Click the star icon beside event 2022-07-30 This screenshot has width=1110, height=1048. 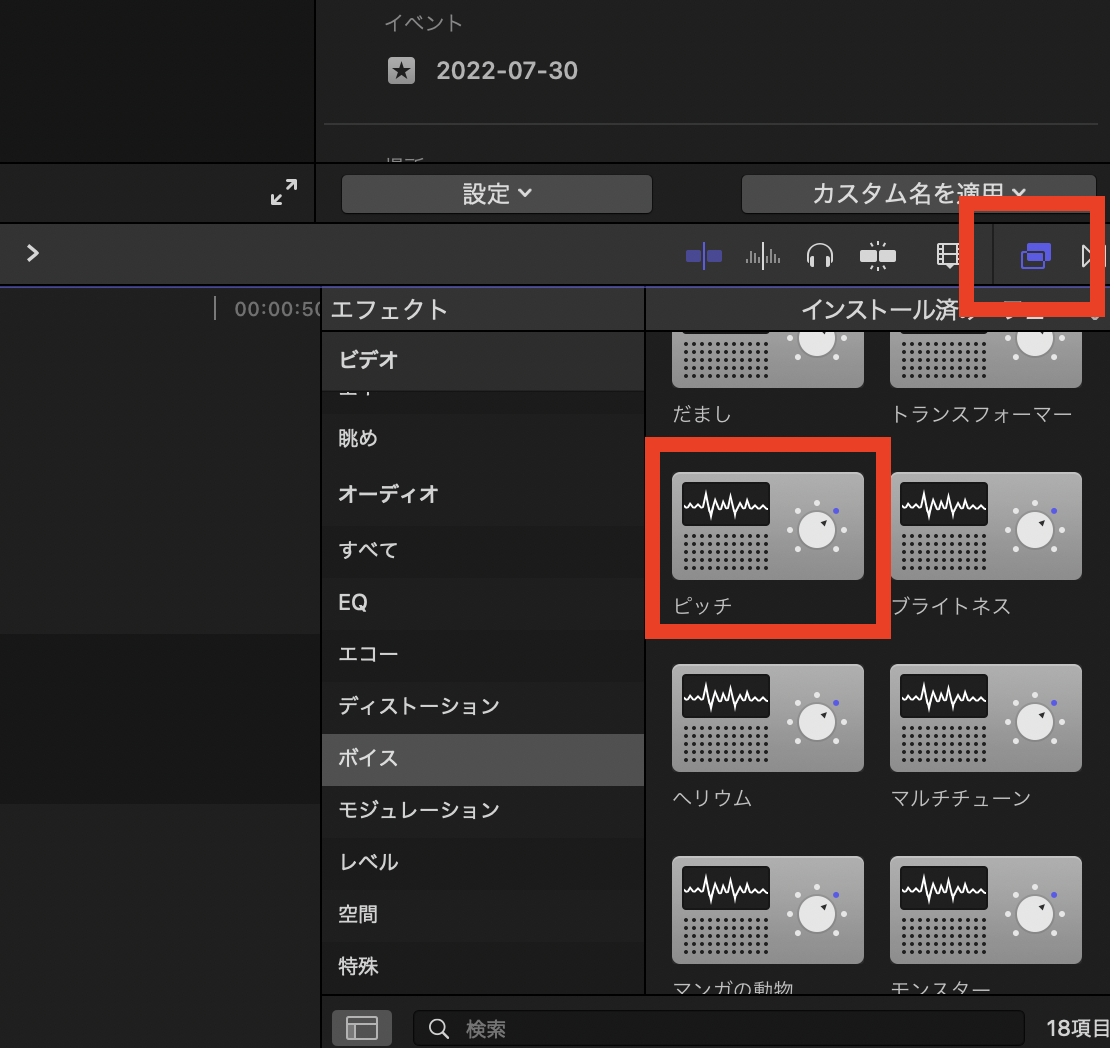(402, 71)
